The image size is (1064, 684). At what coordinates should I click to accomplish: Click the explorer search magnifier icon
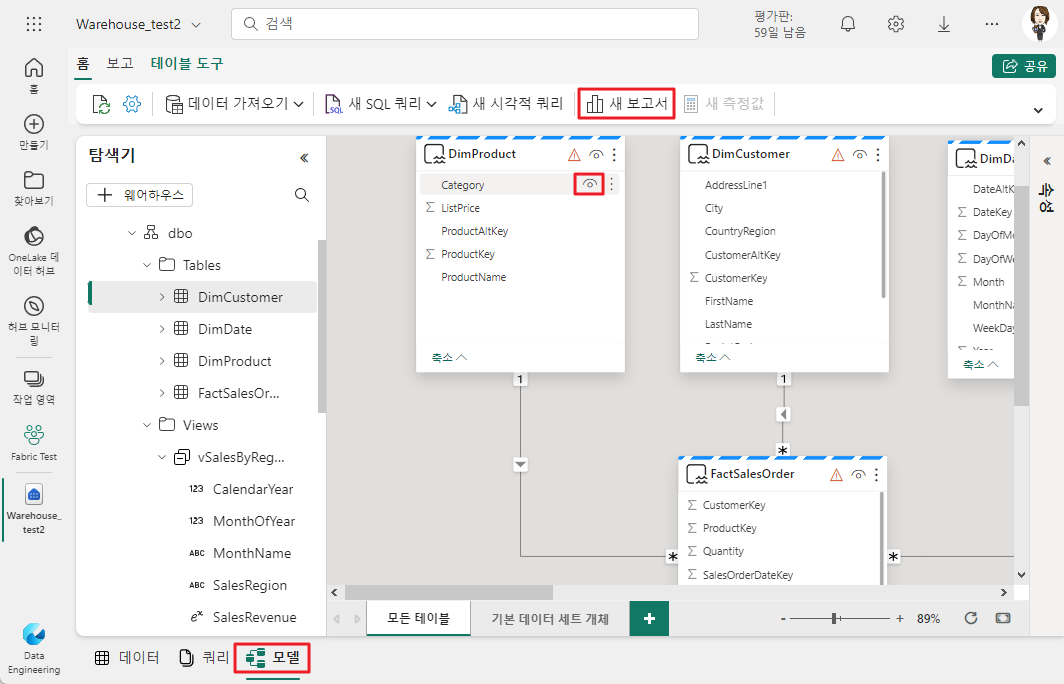point(302,195)
